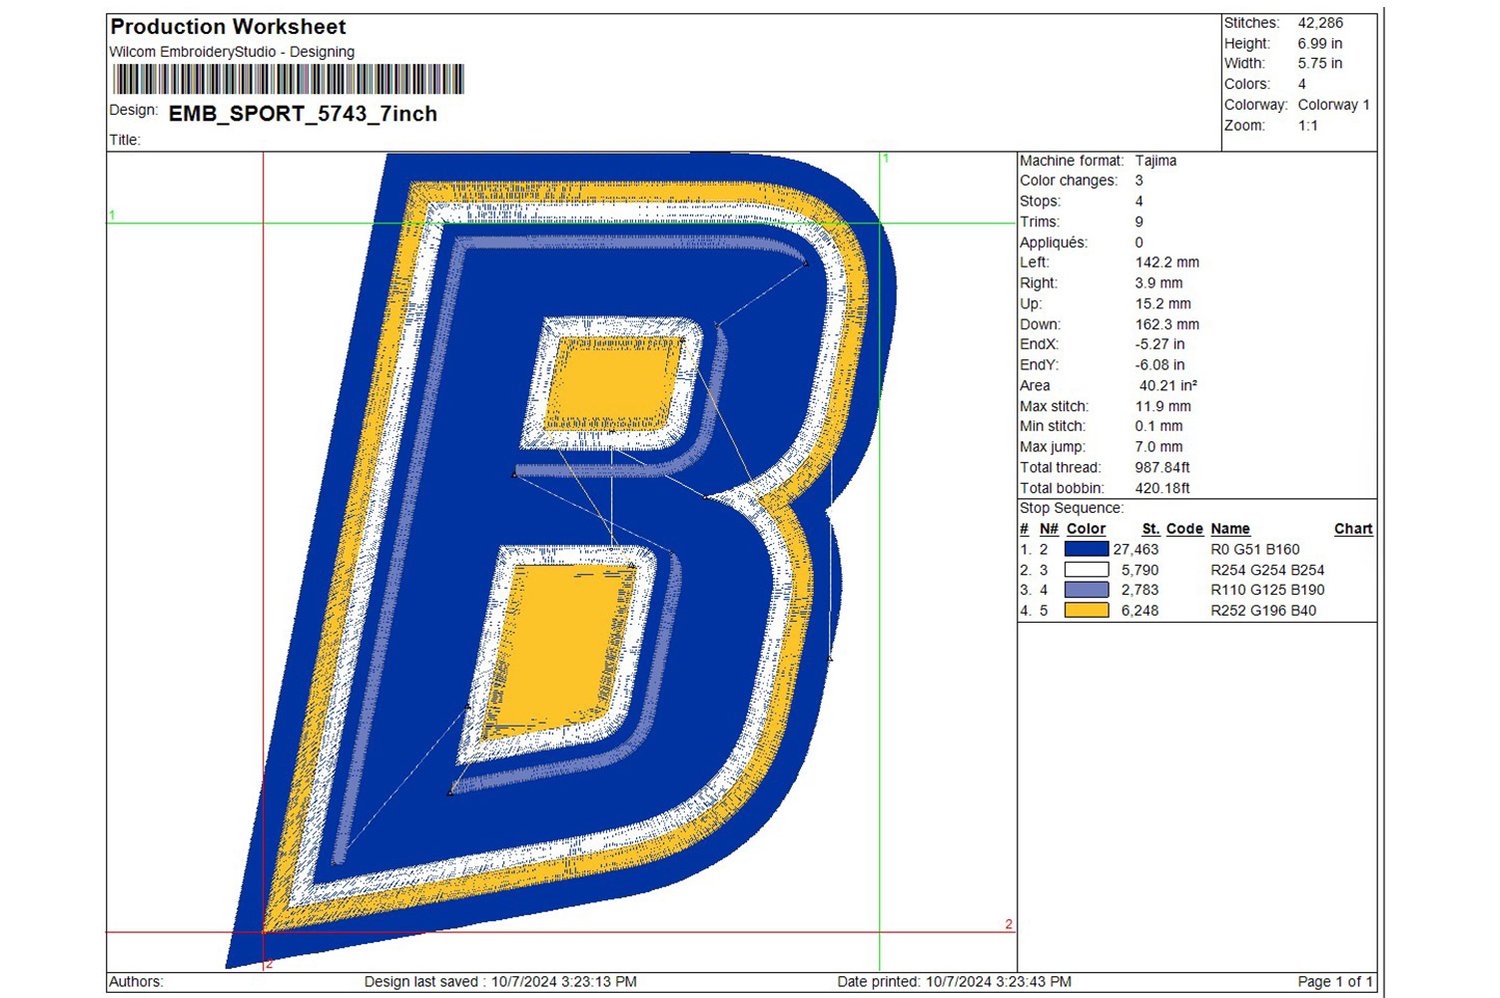Click the Down value '162.3 mm'
This screenshot has width=1500, height=998.
point(1167,325)
